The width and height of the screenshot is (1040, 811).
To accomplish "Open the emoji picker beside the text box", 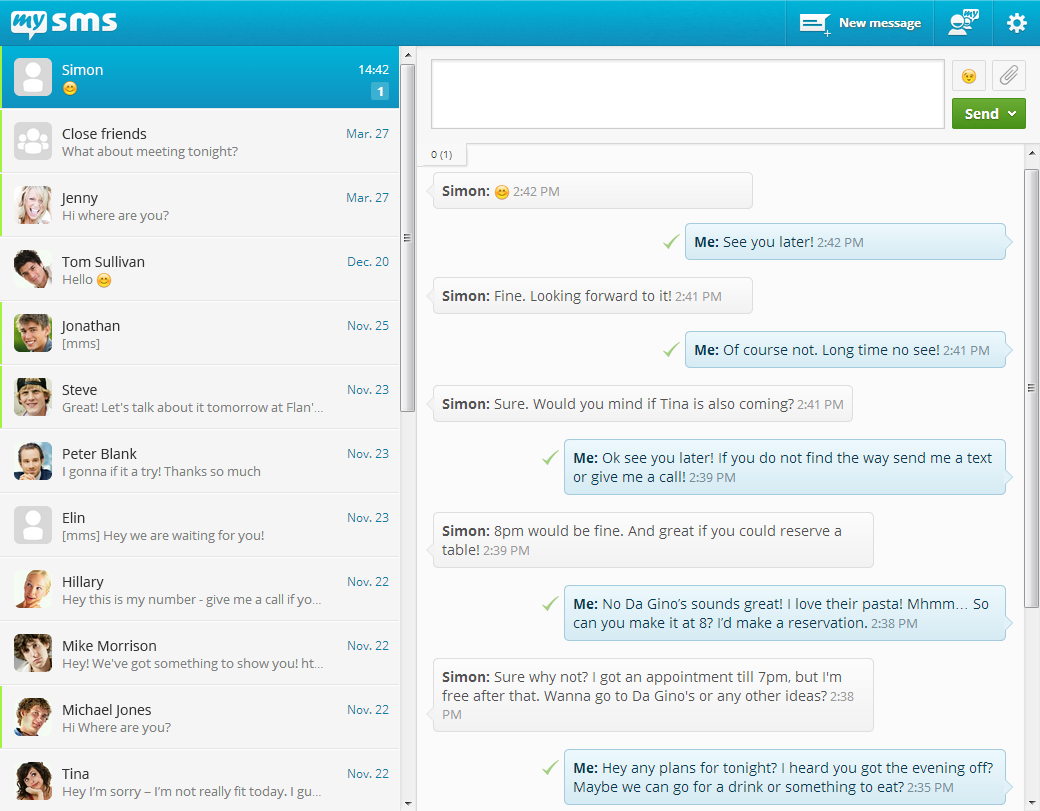I will point(968,76).
